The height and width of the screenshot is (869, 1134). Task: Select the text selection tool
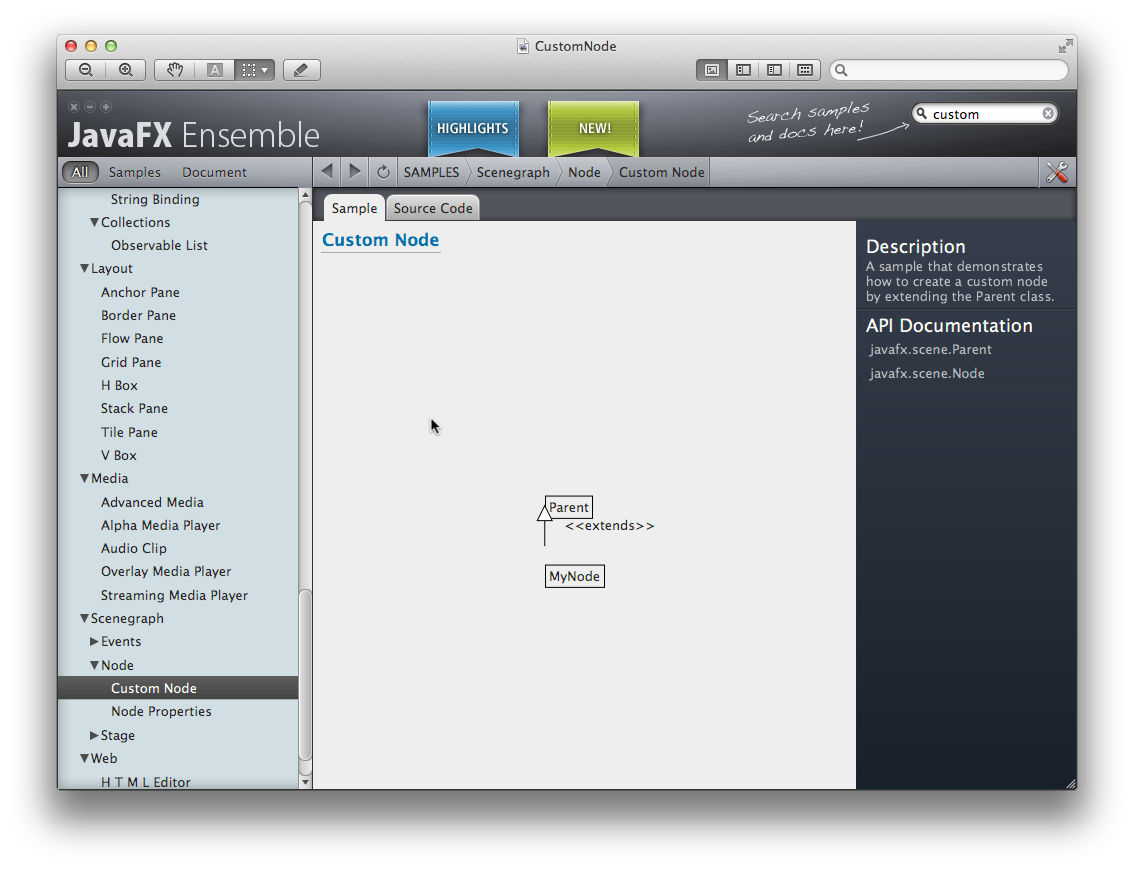pyautogui.click(x=215, y=70)
